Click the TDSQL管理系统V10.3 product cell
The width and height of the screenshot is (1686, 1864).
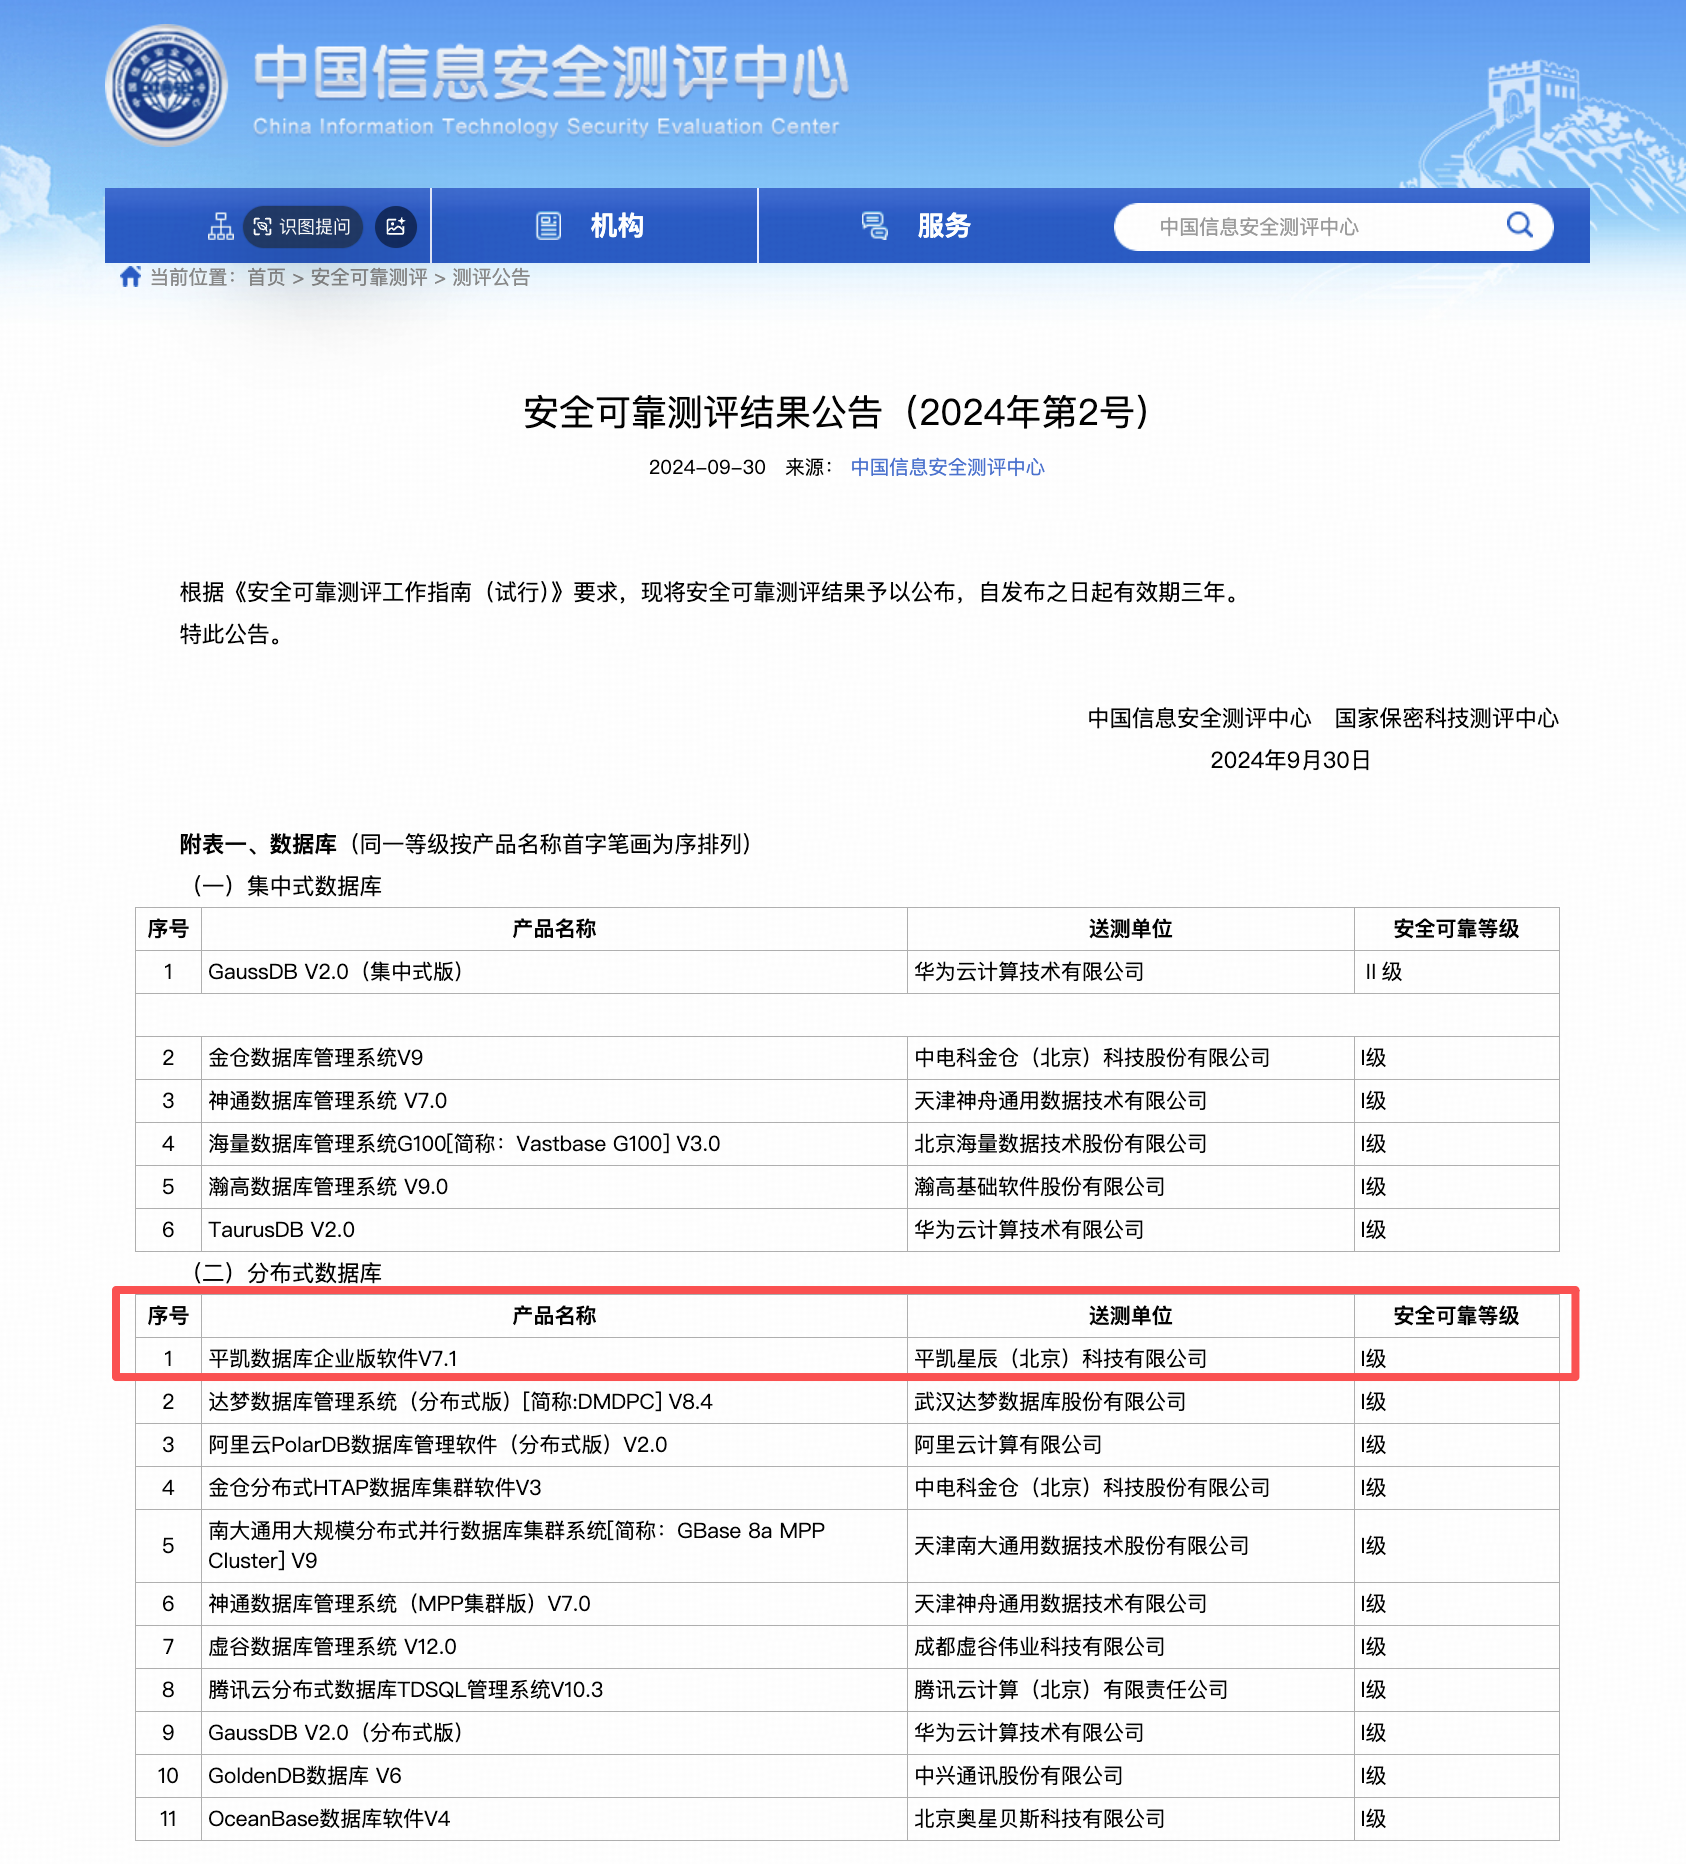tap(554, 1690)
